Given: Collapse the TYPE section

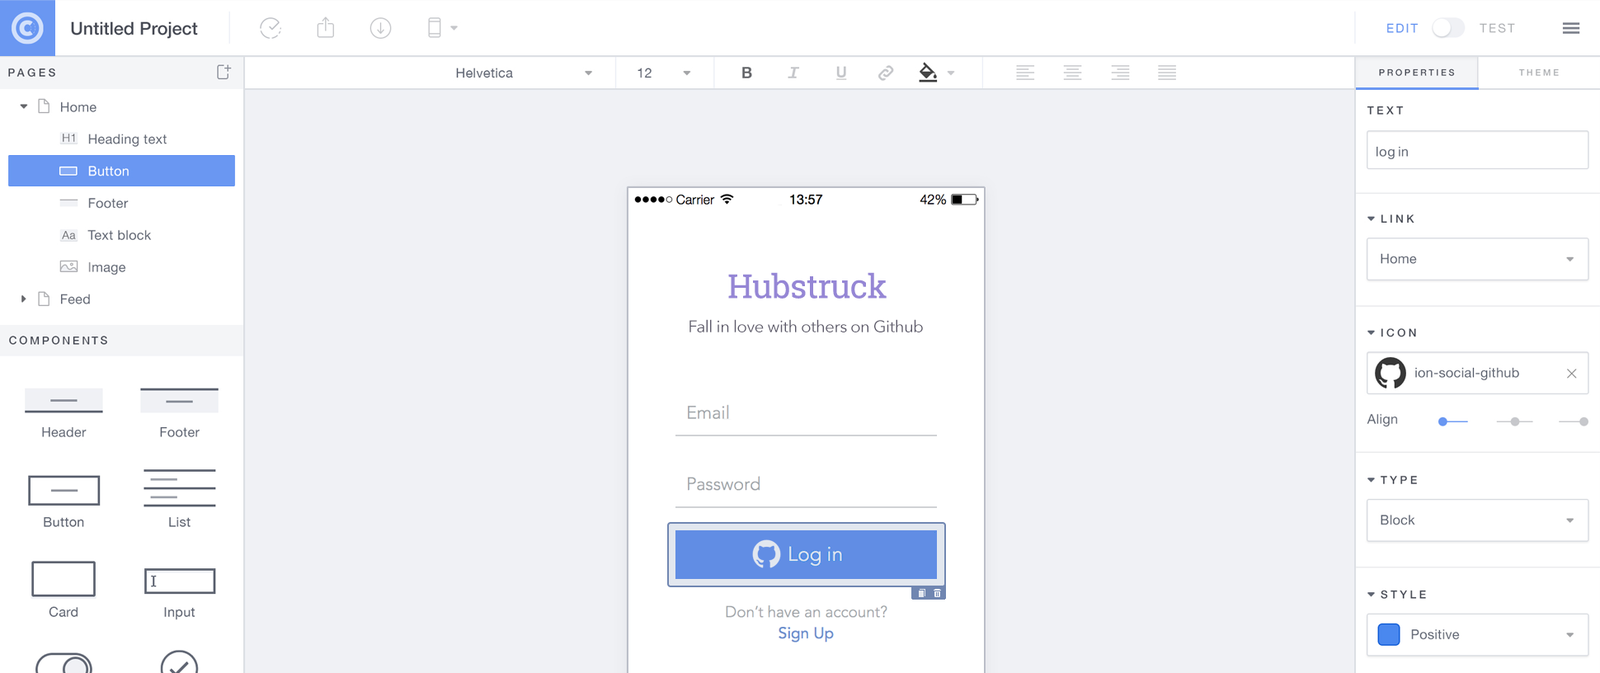Looking at the screenshot, I should [x=1371, y=479].
